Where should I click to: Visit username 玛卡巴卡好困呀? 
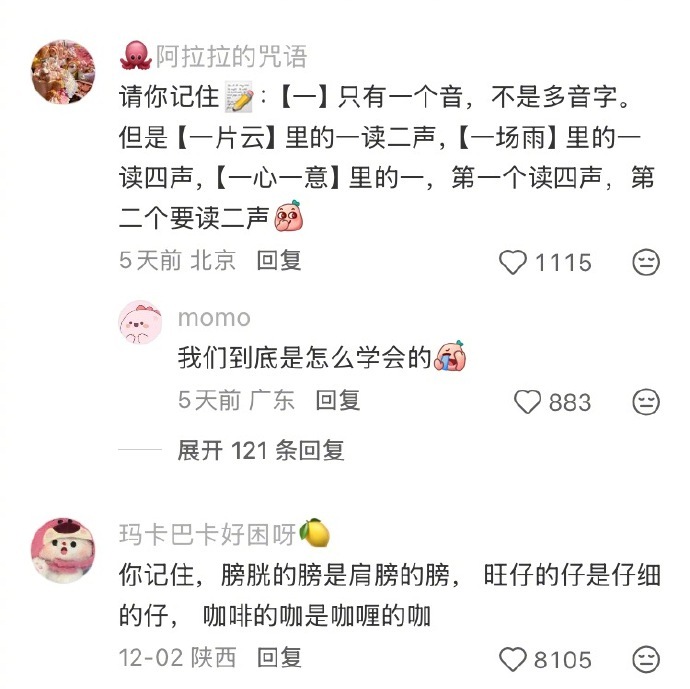[207, 535]
